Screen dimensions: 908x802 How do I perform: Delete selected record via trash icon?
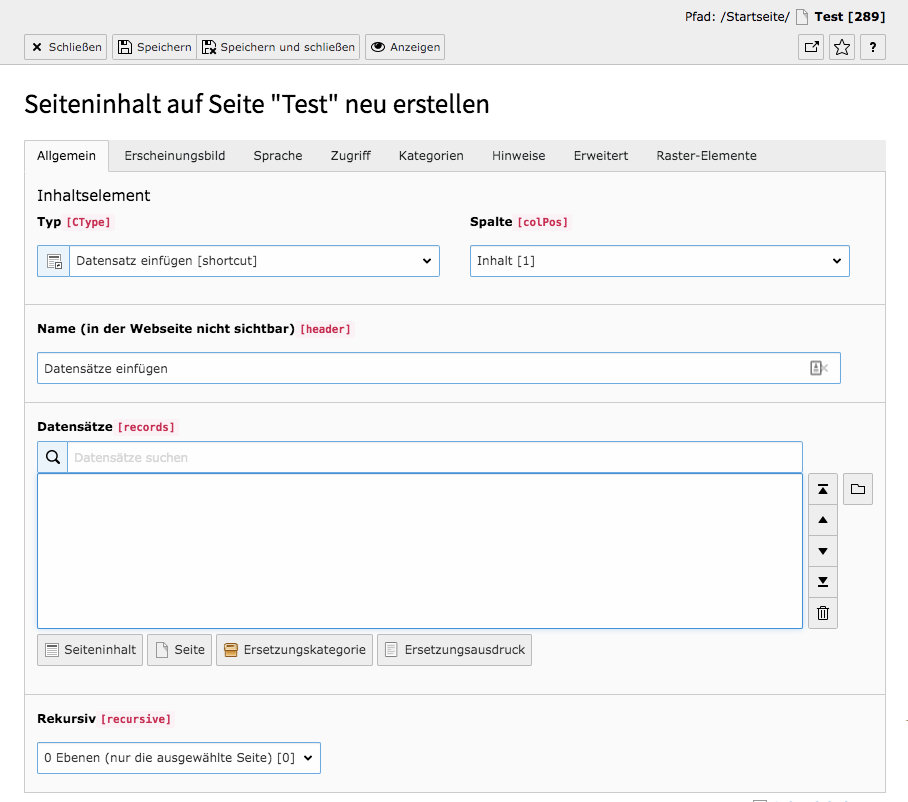click(822, 612)
